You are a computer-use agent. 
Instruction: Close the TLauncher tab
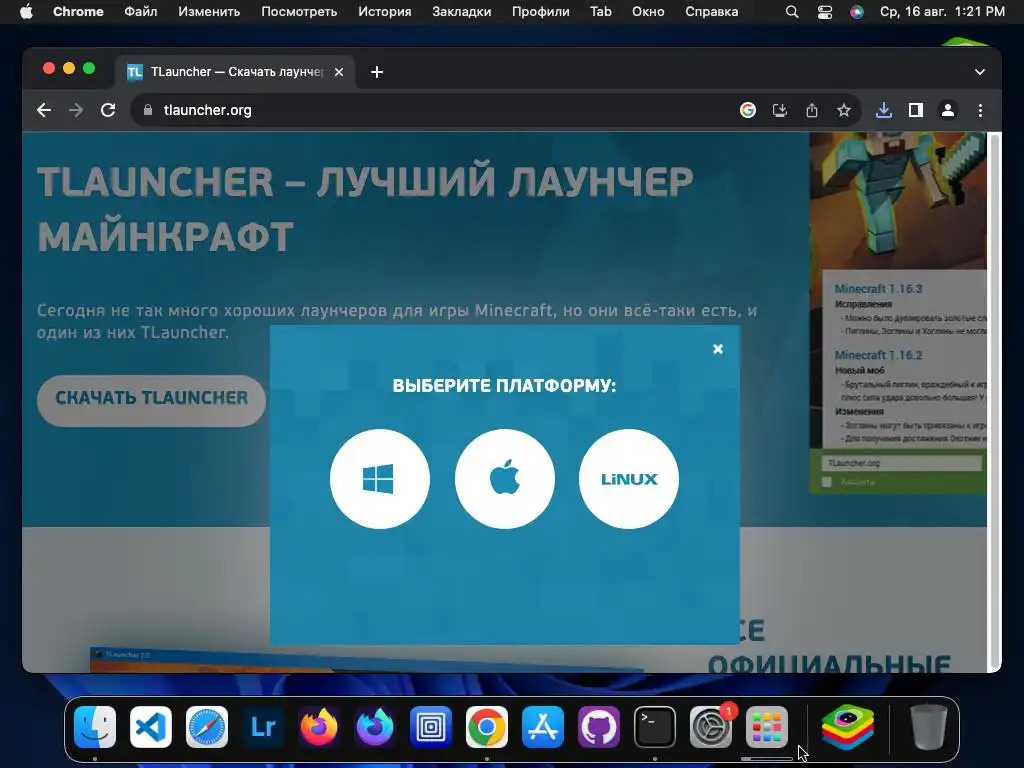(x=339, y=72)
